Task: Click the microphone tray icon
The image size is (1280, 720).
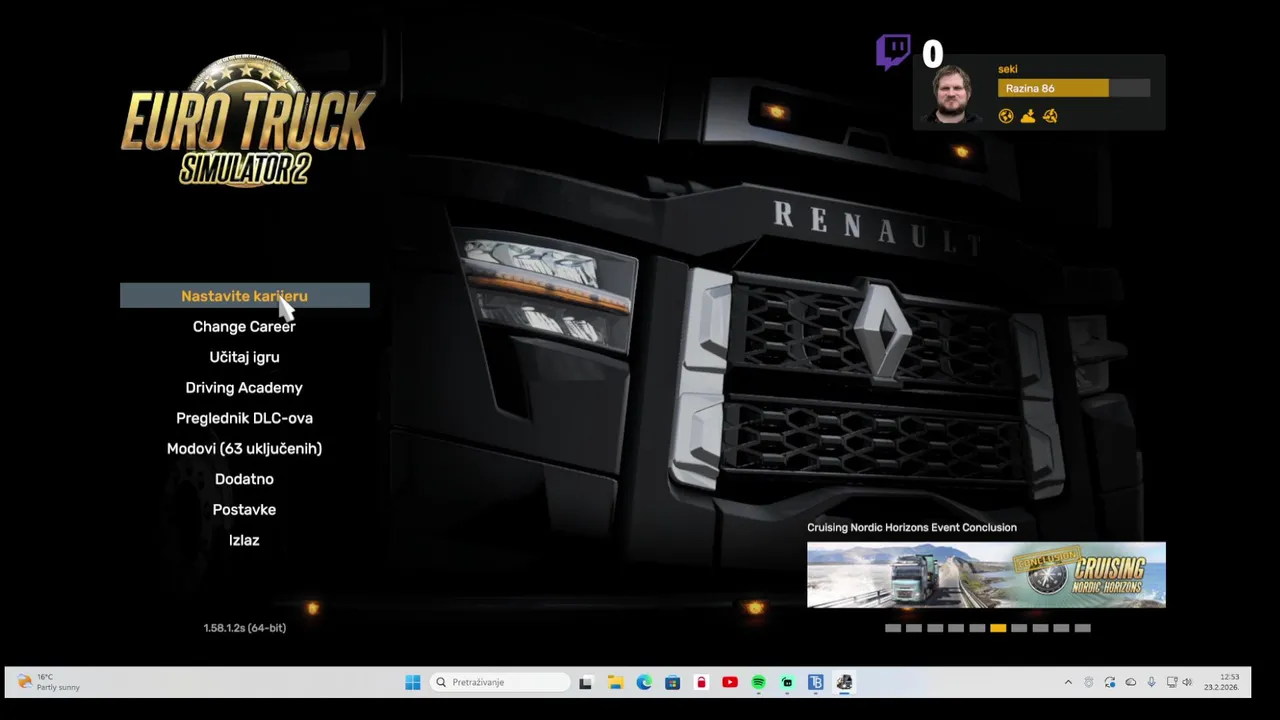Action: [x=1151, y=682]
